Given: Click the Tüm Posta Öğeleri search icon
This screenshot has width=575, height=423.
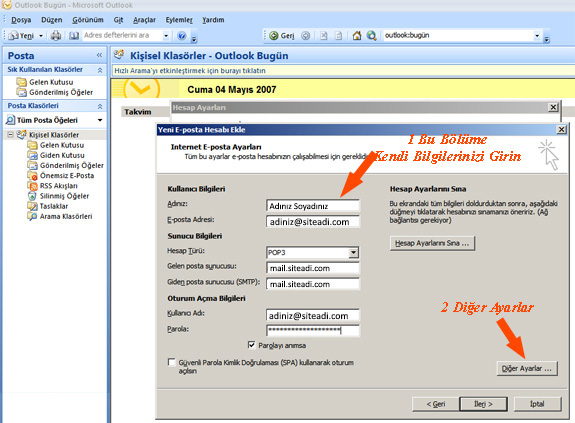Looking at the screenshot, I should [x=11, y=120].
